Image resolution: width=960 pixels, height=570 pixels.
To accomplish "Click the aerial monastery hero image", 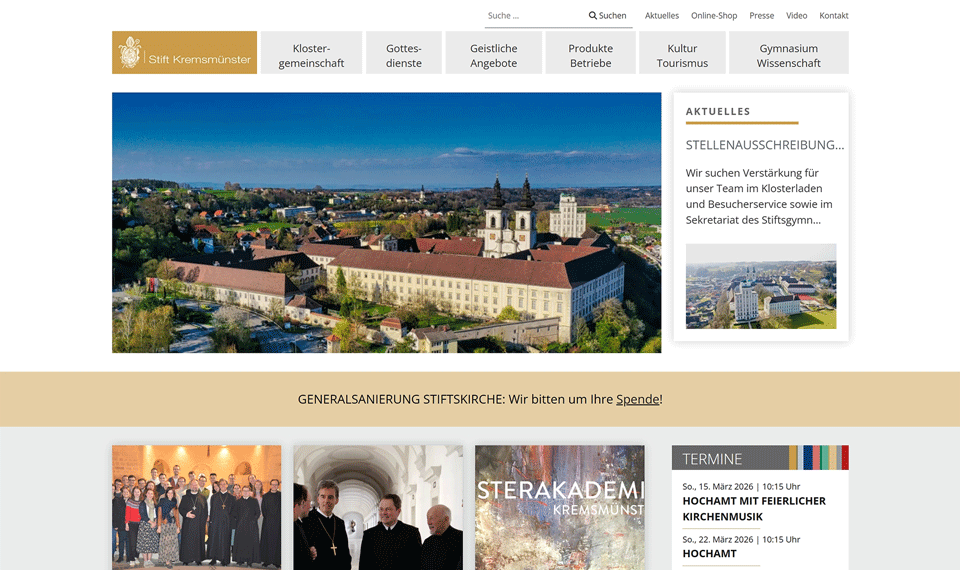I will point(386,222).
